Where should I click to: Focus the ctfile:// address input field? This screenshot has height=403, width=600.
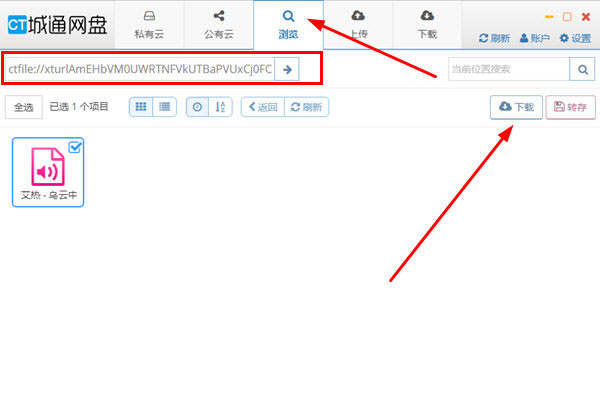point(140,69)
